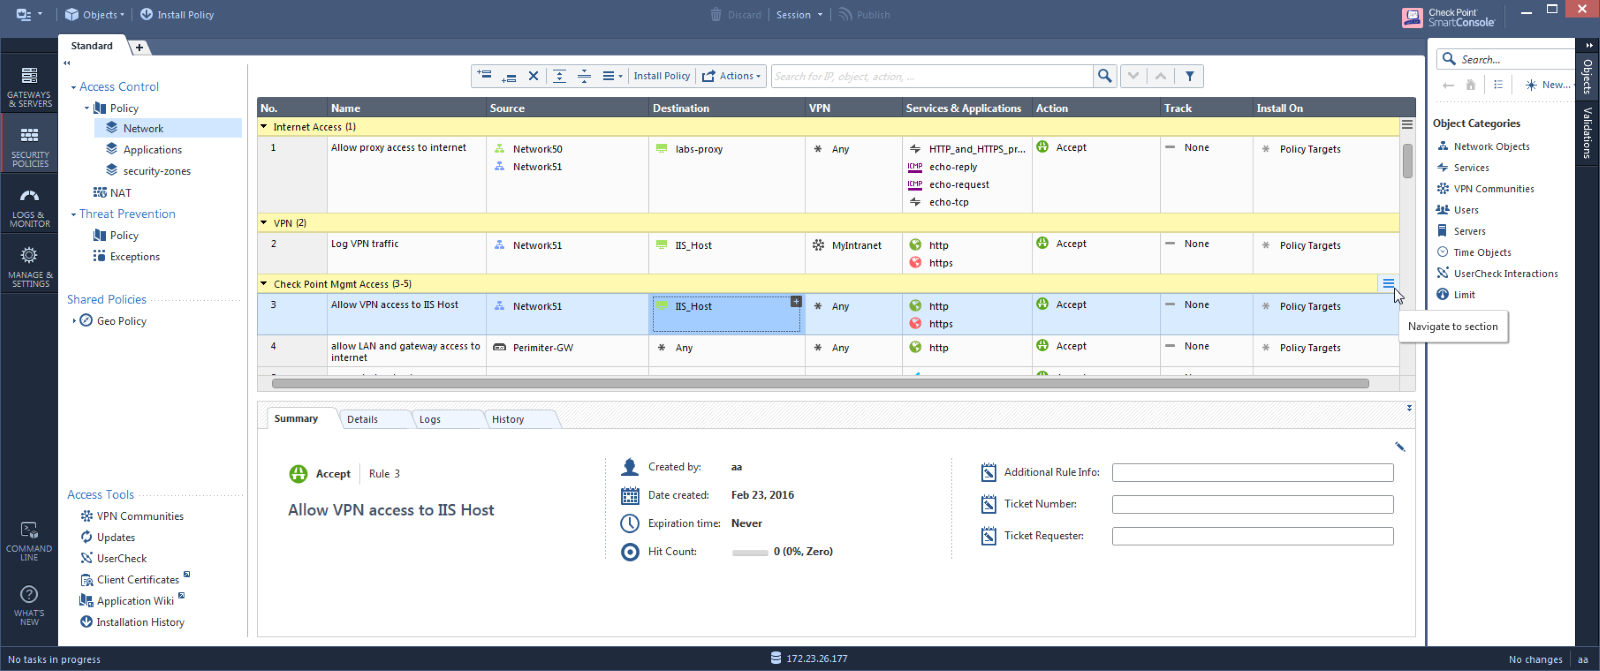Click the Ticket Number input field
The image size is (1600, 671).
(x=1252, y=504)
